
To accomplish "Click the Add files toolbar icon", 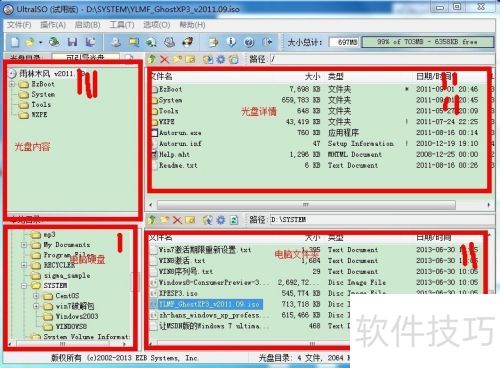I will tap(213, 42).
